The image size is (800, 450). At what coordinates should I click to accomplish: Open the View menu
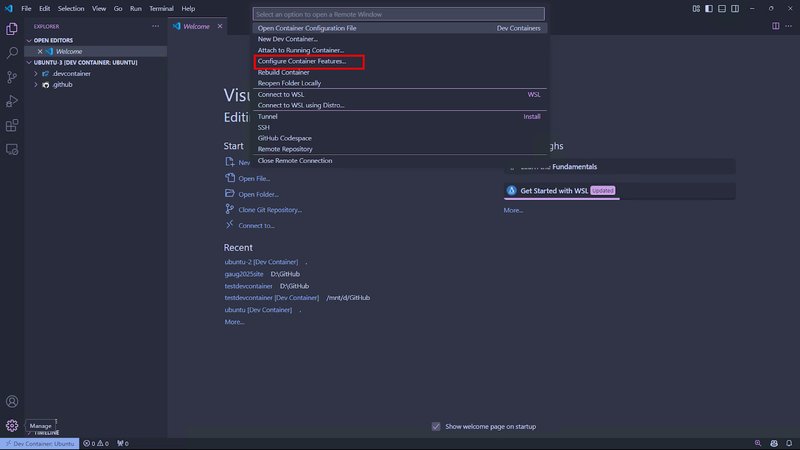coord(99,9)
